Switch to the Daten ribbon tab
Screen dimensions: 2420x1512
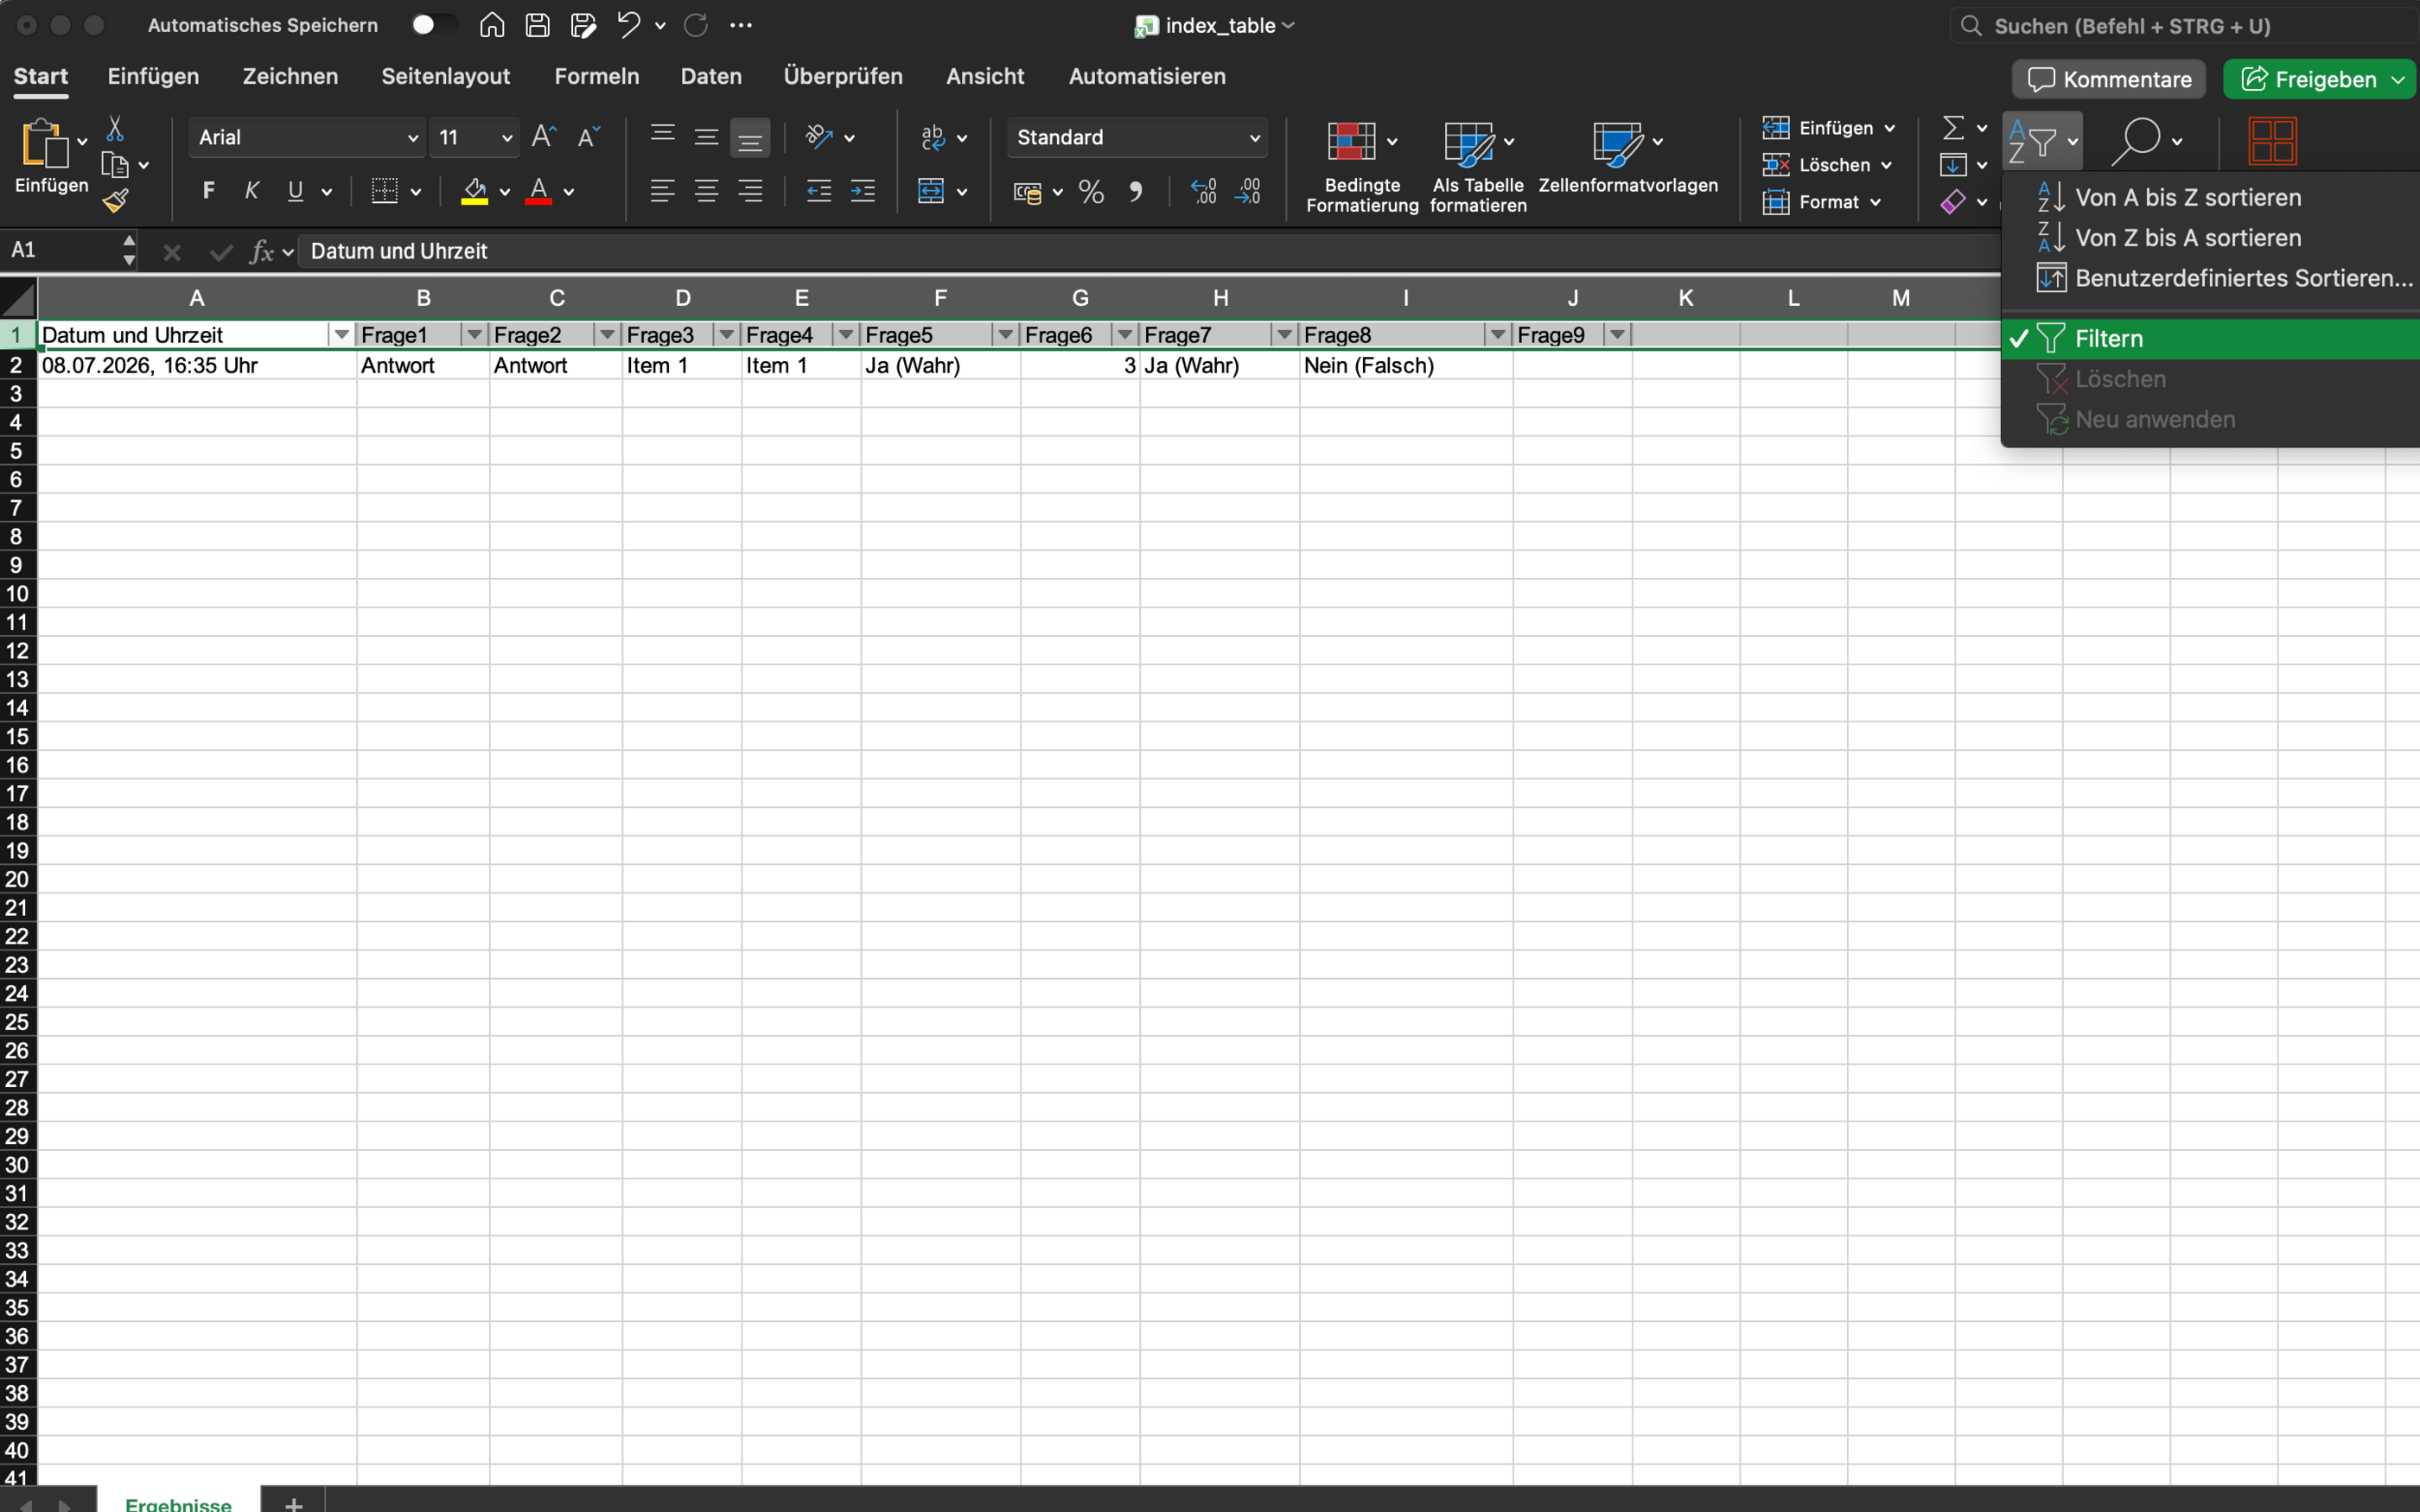711,77
